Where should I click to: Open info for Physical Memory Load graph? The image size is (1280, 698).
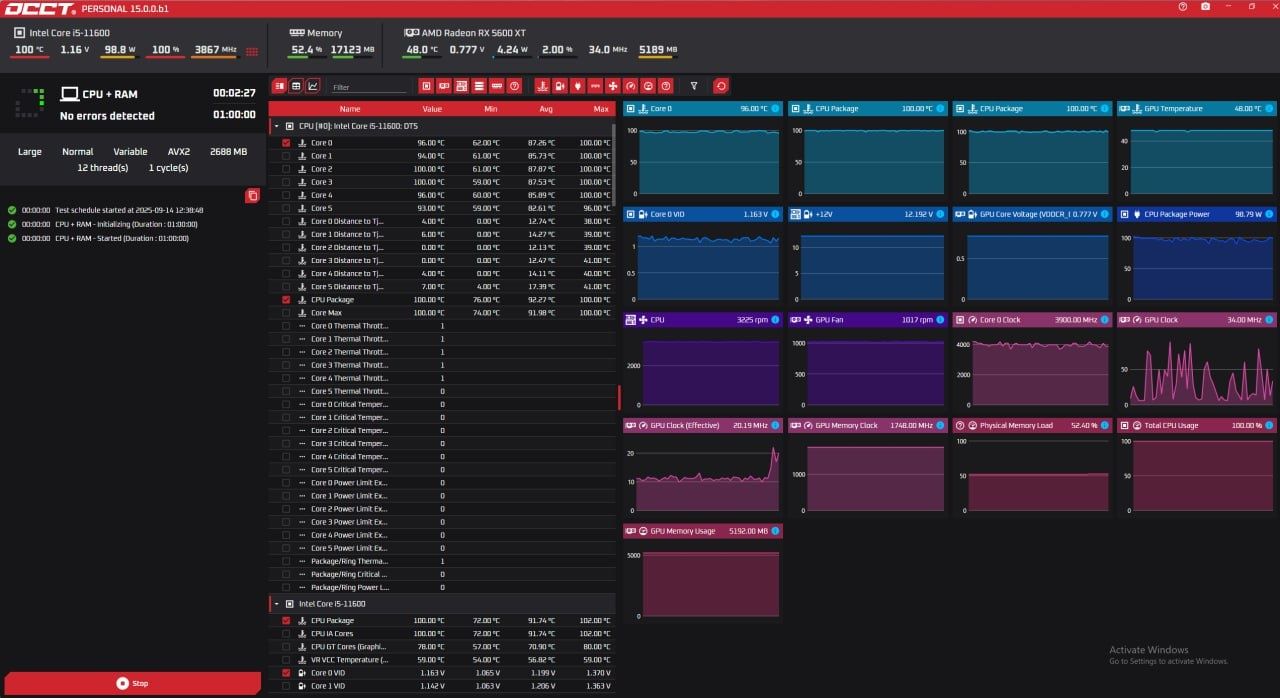1105,425
